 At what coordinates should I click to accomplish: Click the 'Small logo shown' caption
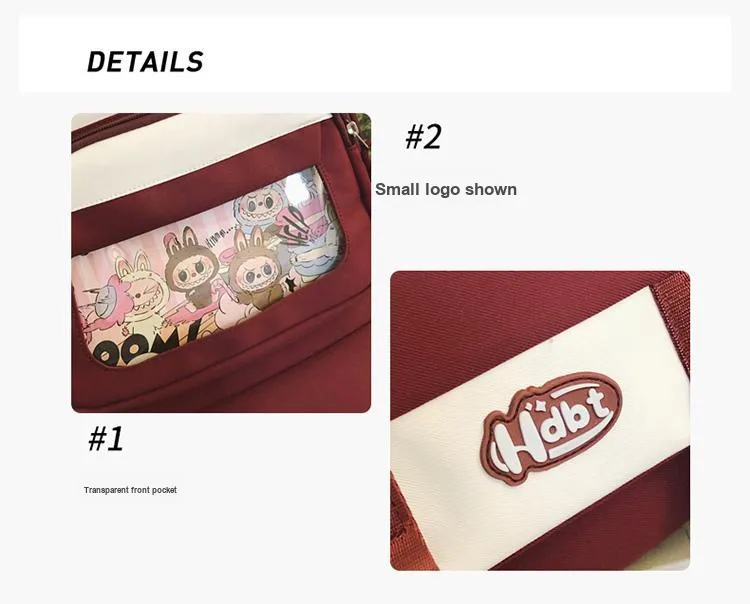coord(446,189)
